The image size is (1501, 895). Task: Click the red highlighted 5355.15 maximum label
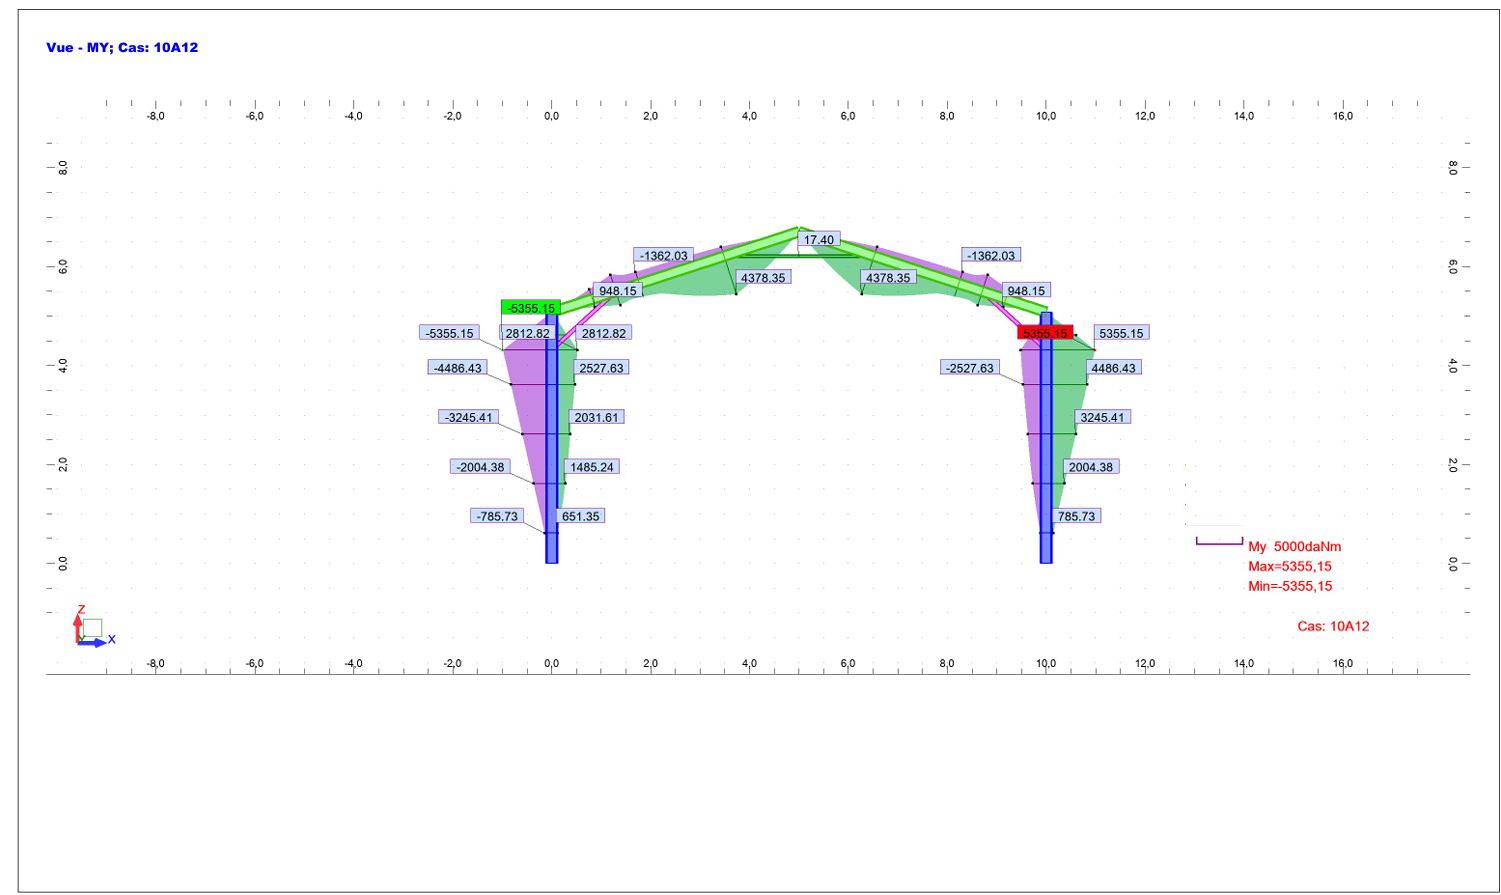1044,333
